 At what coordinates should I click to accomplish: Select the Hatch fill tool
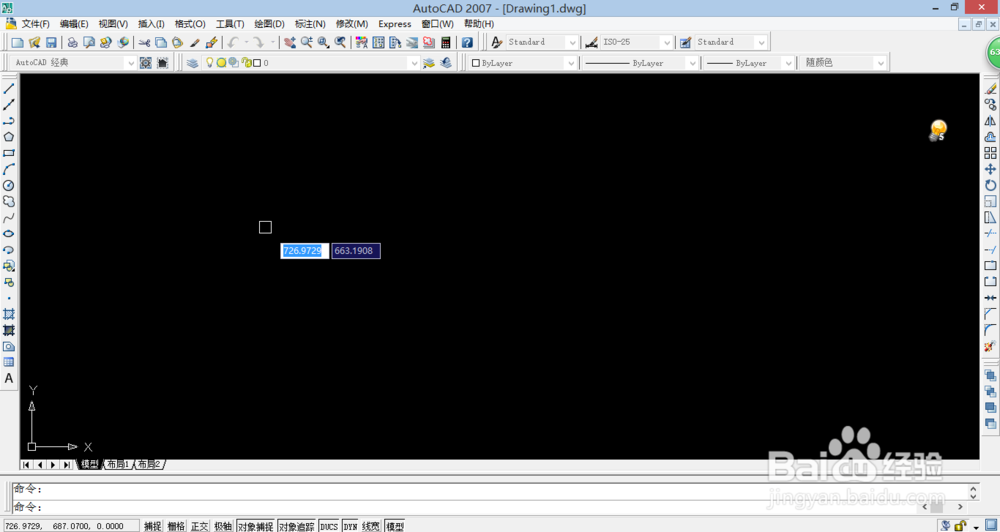click(9, 314)
